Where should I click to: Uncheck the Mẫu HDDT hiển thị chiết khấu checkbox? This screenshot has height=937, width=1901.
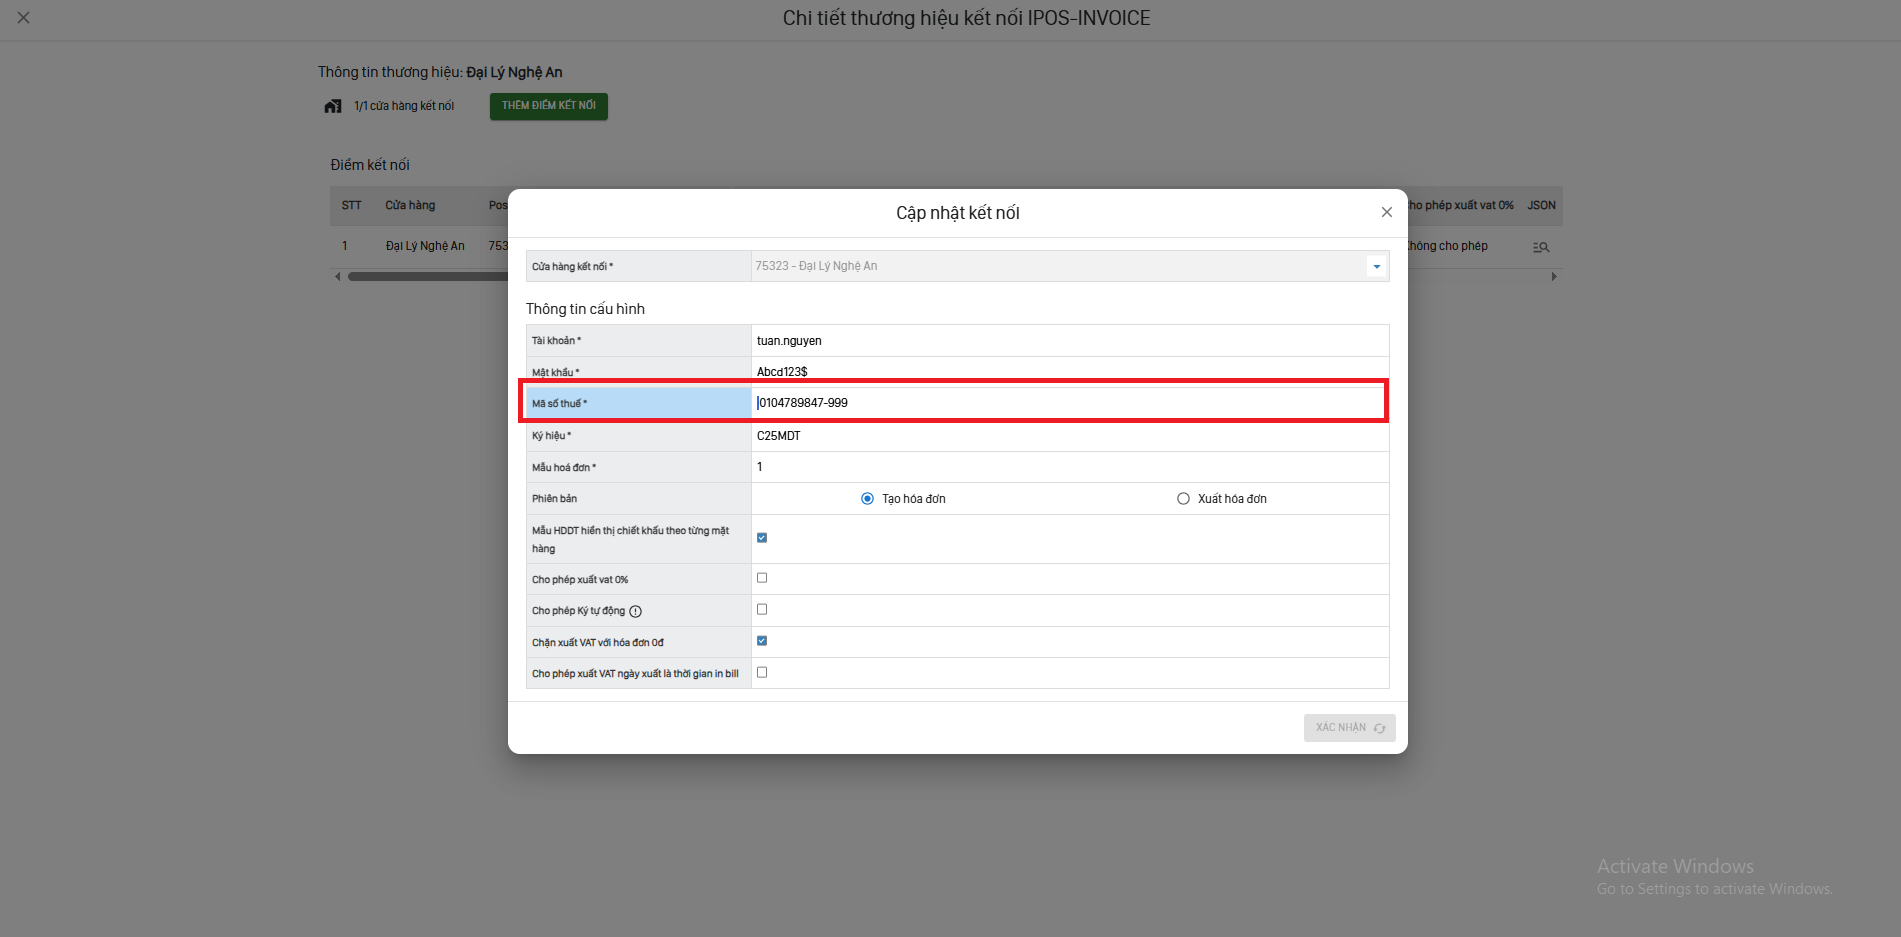[762, 538]
